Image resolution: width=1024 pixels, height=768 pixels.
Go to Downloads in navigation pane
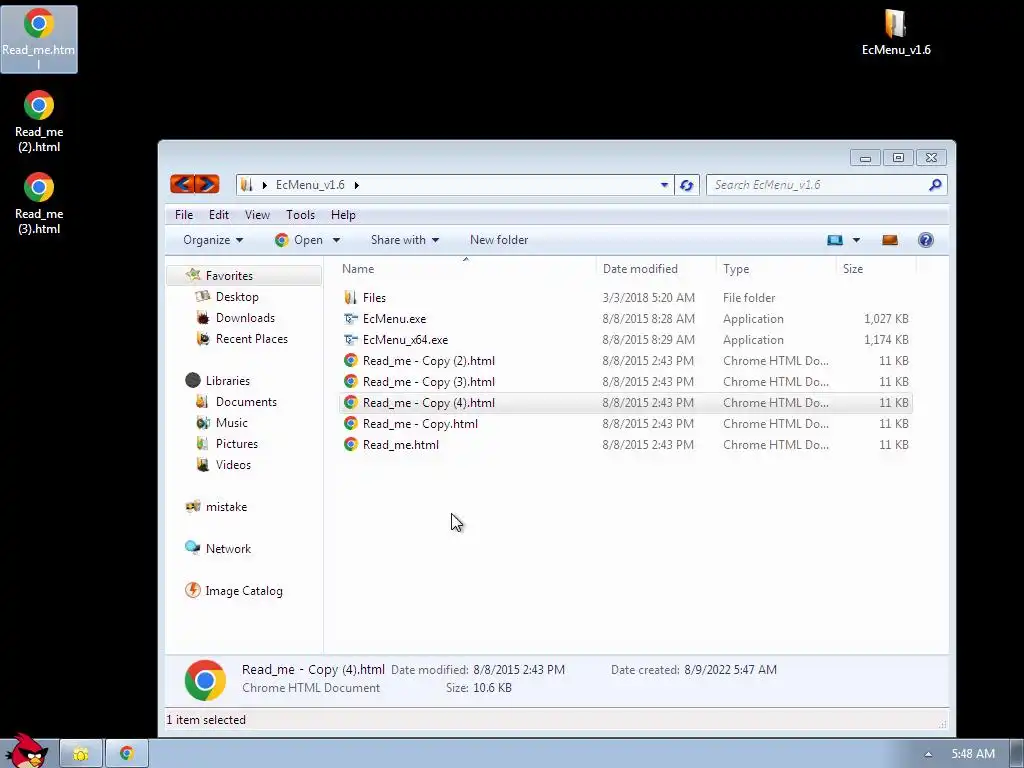pos(245,317)
